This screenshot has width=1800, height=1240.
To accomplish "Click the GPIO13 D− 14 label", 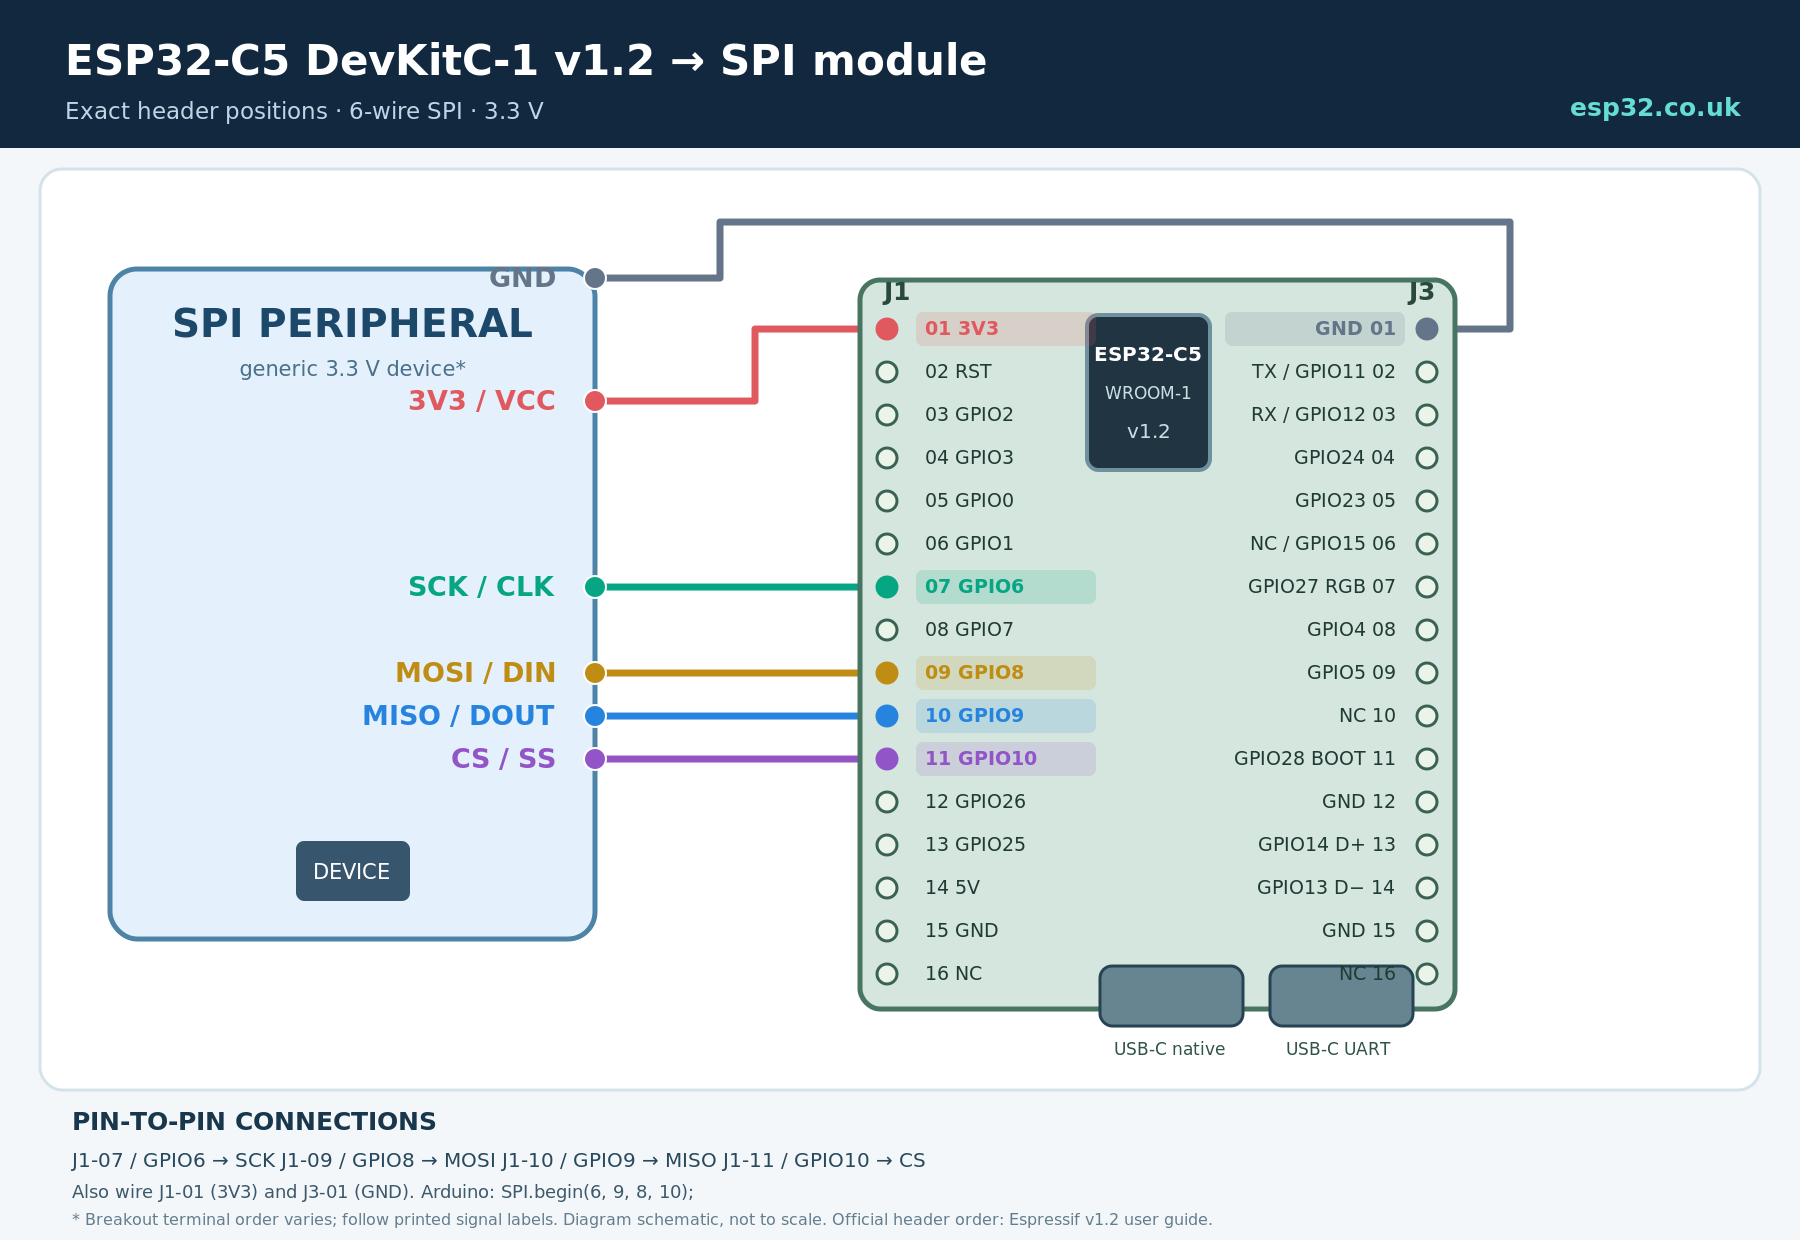I will [x=1326, y=888].
